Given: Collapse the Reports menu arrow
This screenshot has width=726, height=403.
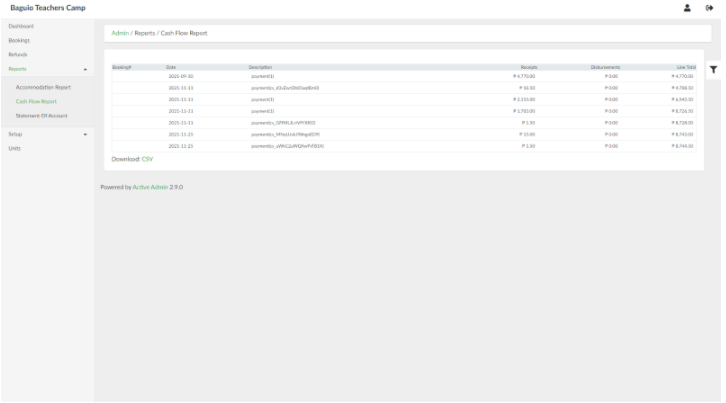Looking at the screenshot, I should [85, 69].
